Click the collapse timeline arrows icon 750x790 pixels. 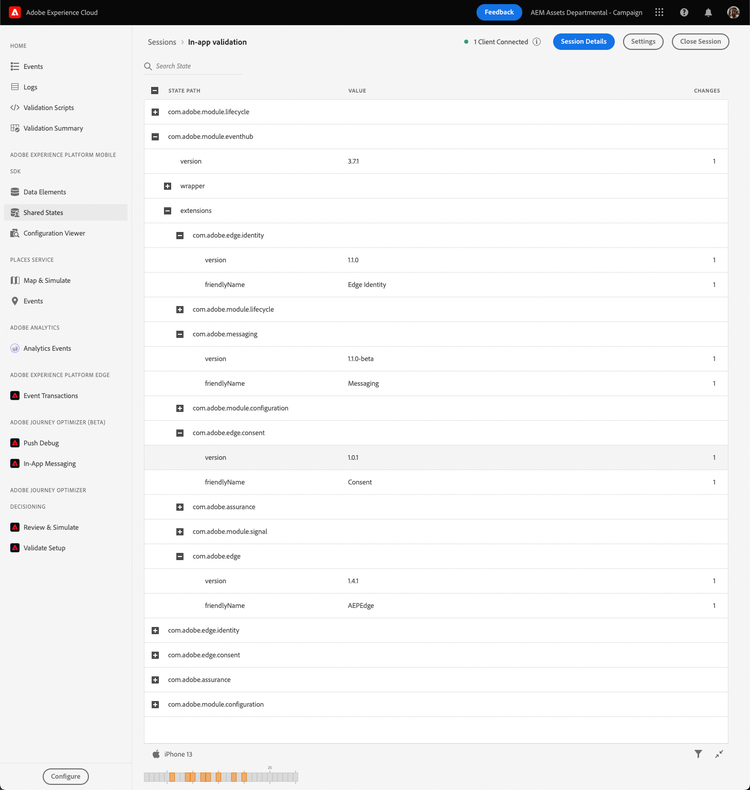[719, 754]
